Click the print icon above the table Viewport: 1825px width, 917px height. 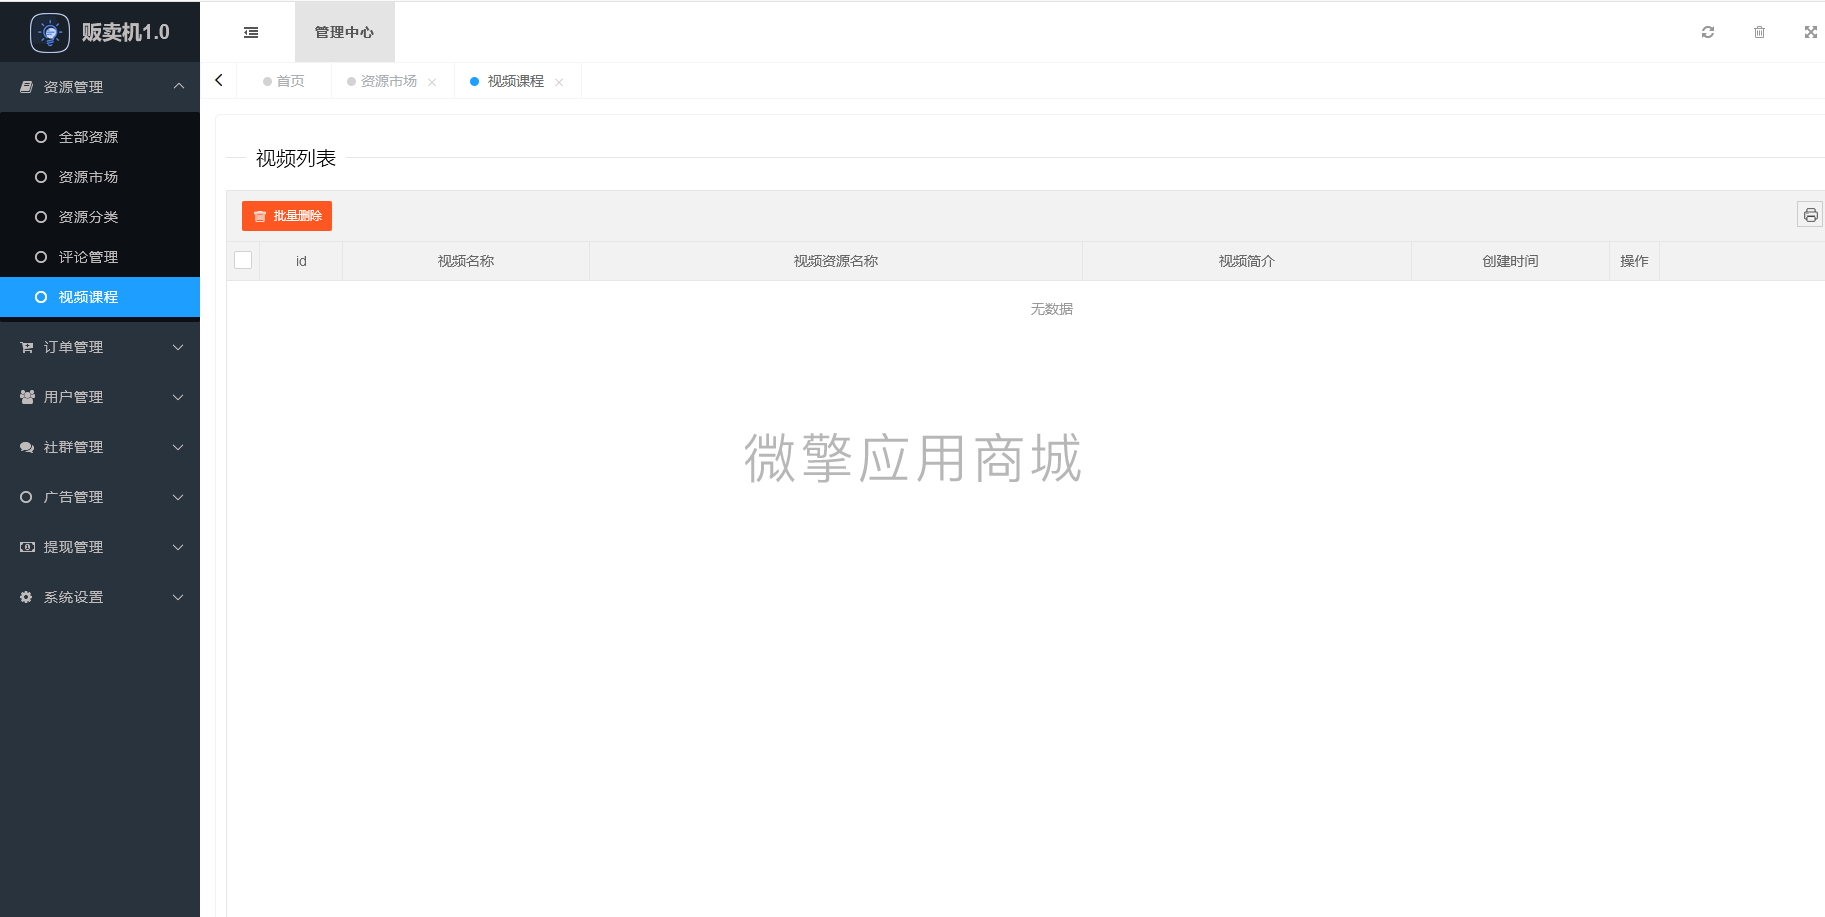coord(1810,214)
